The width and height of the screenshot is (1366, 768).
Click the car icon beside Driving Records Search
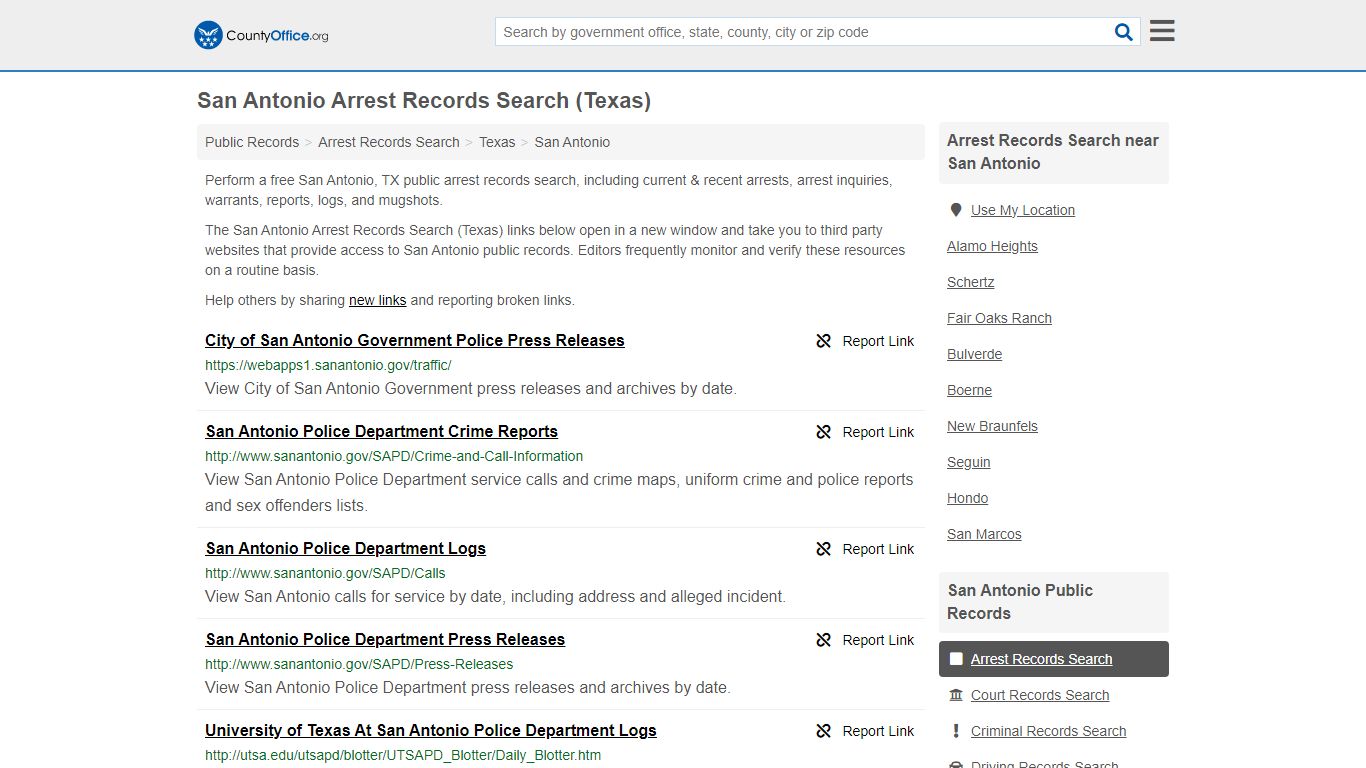pyautogui.click(x=957, y=763)
